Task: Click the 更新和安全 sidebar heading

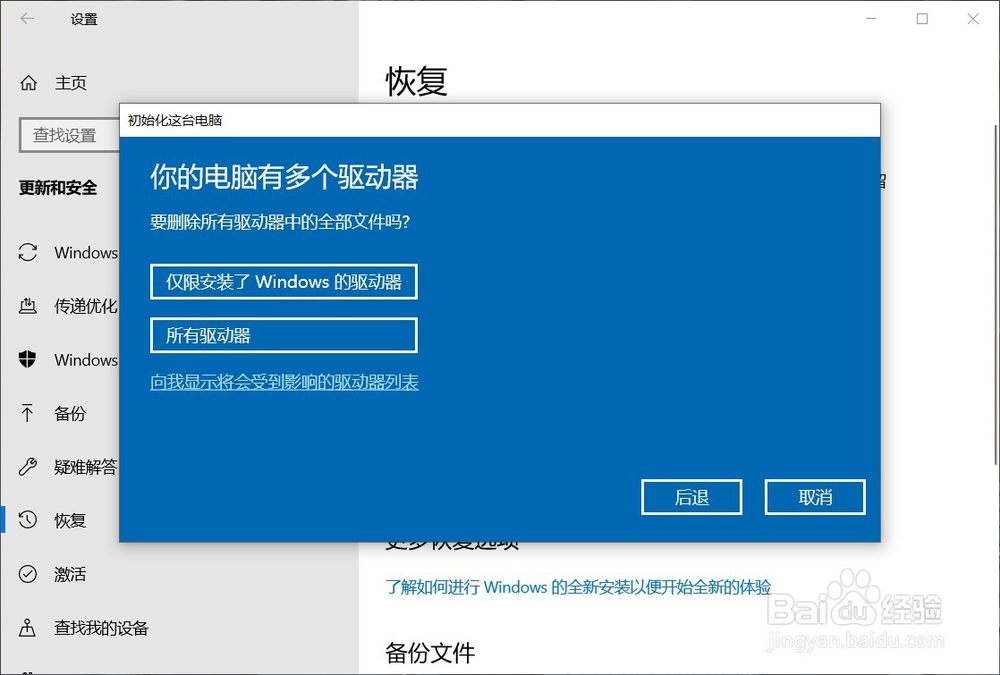Action: pos(58,188)
